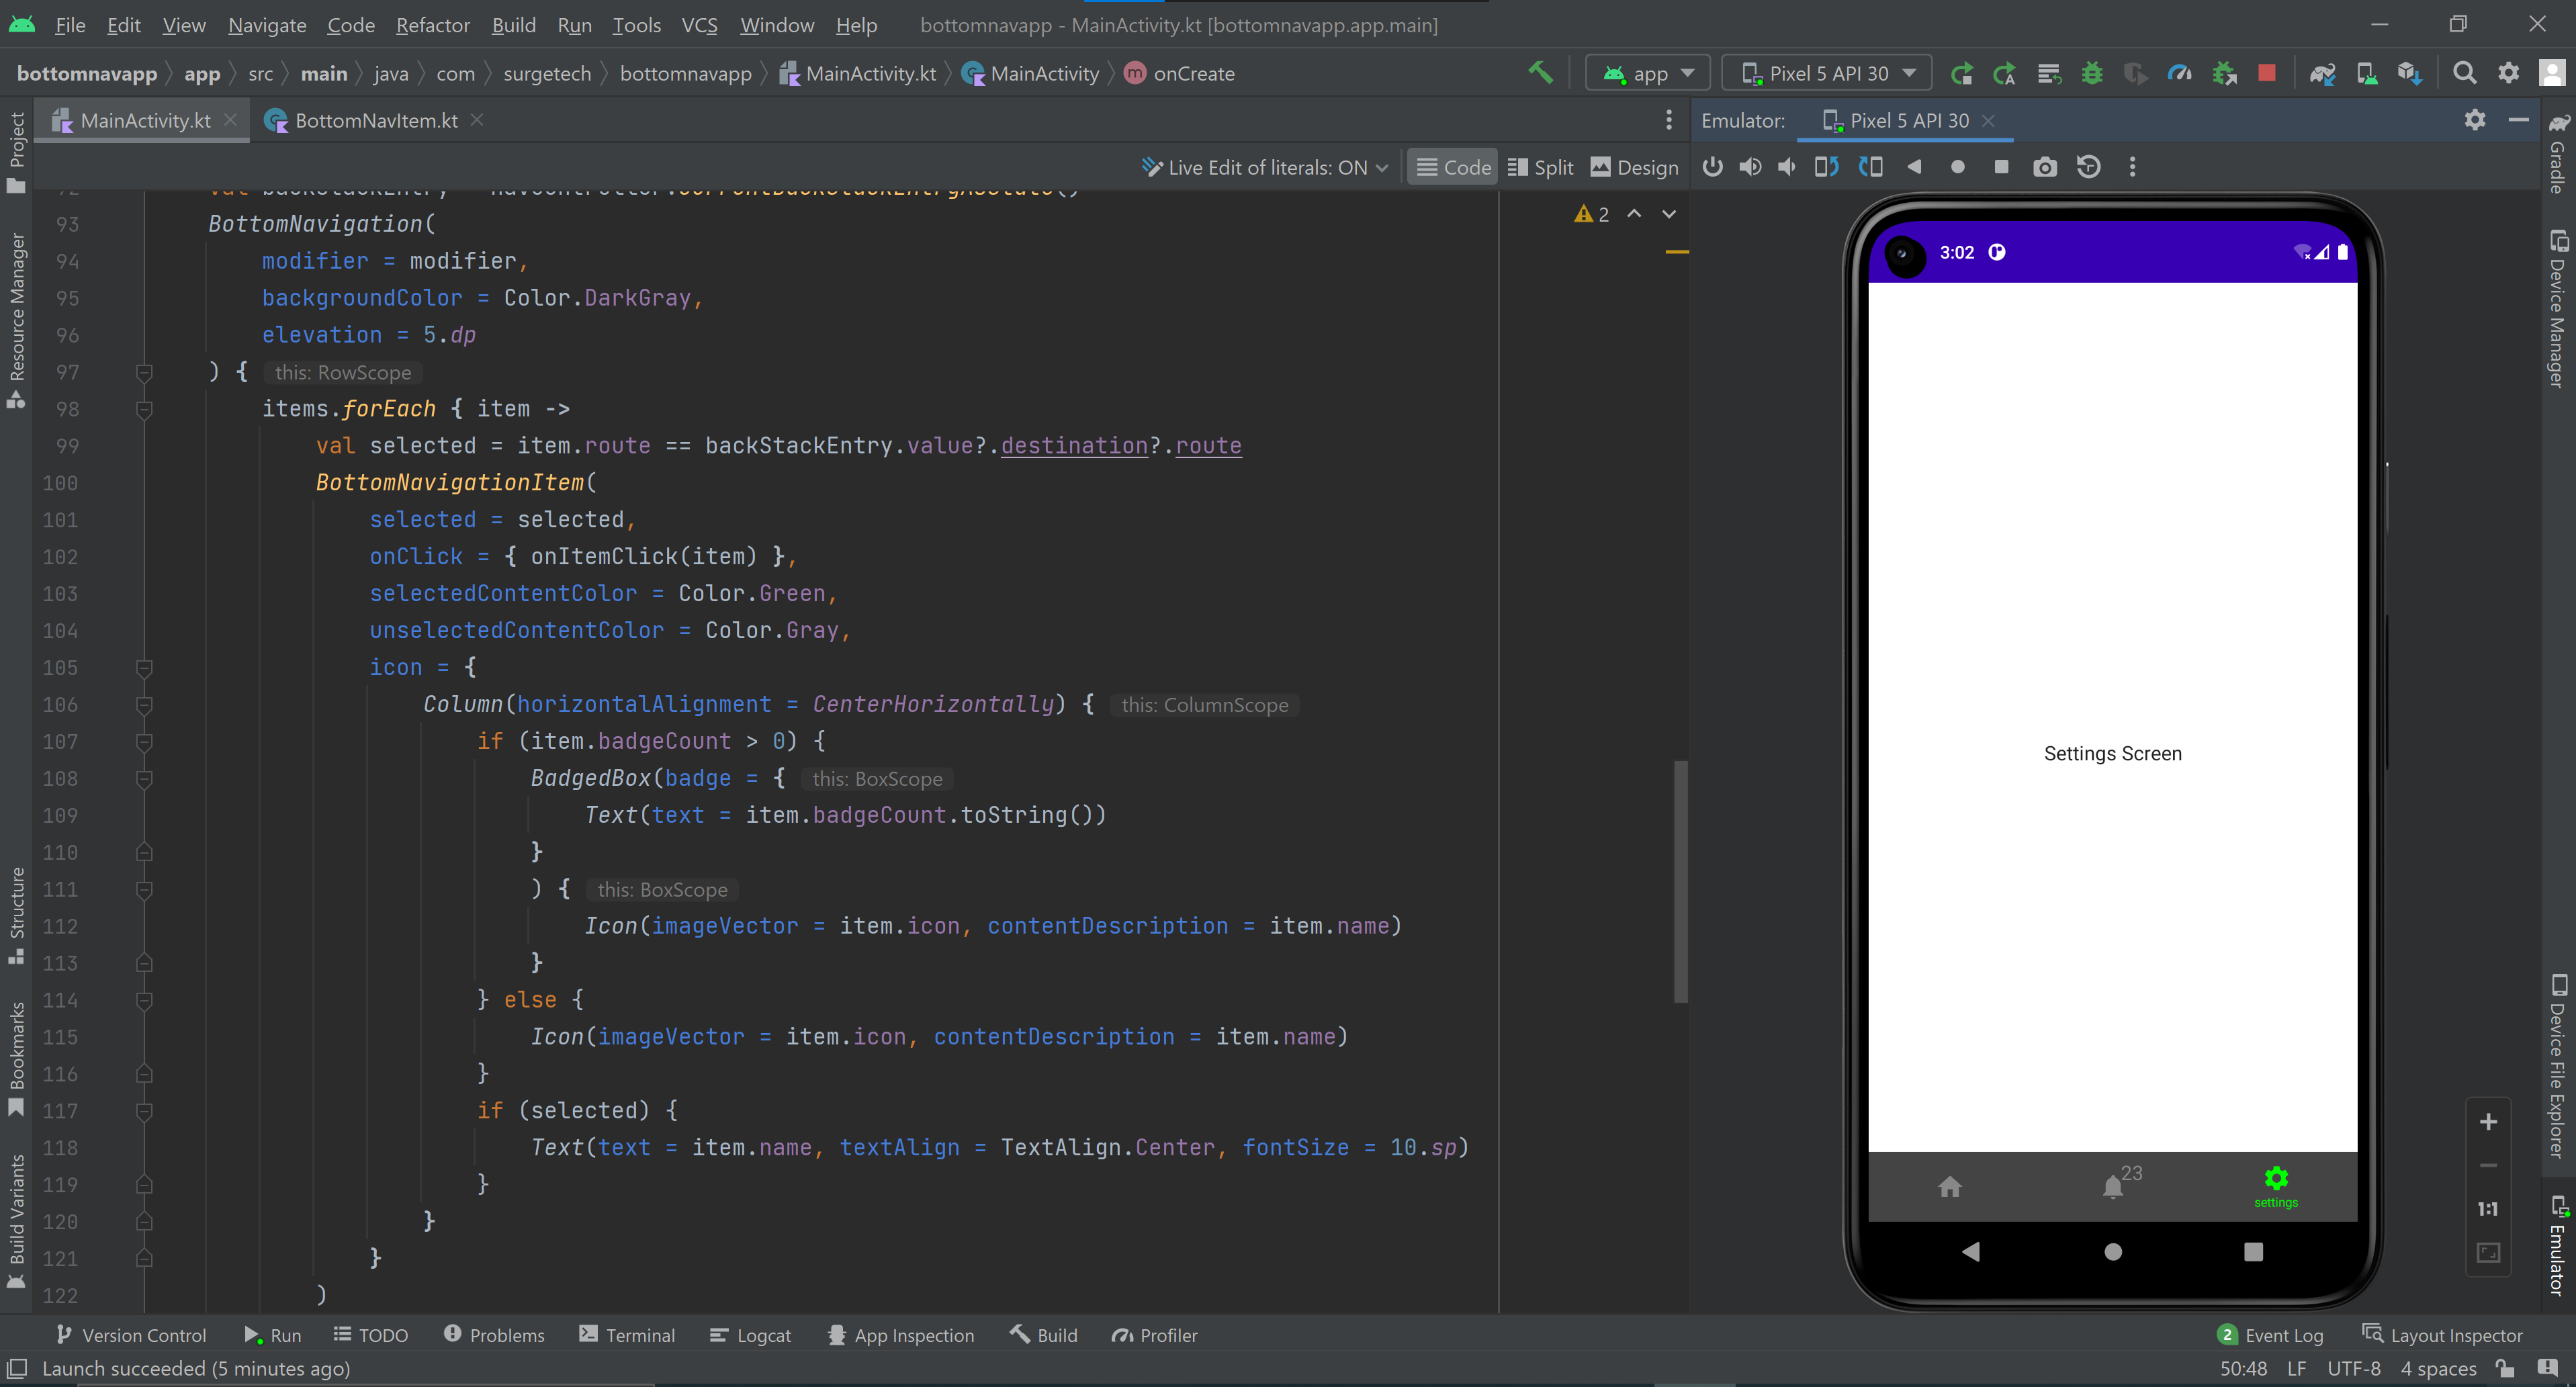
Task: Take a screenshot of the emulator display
Action: pyautogui.click(x=2045, y=167)
